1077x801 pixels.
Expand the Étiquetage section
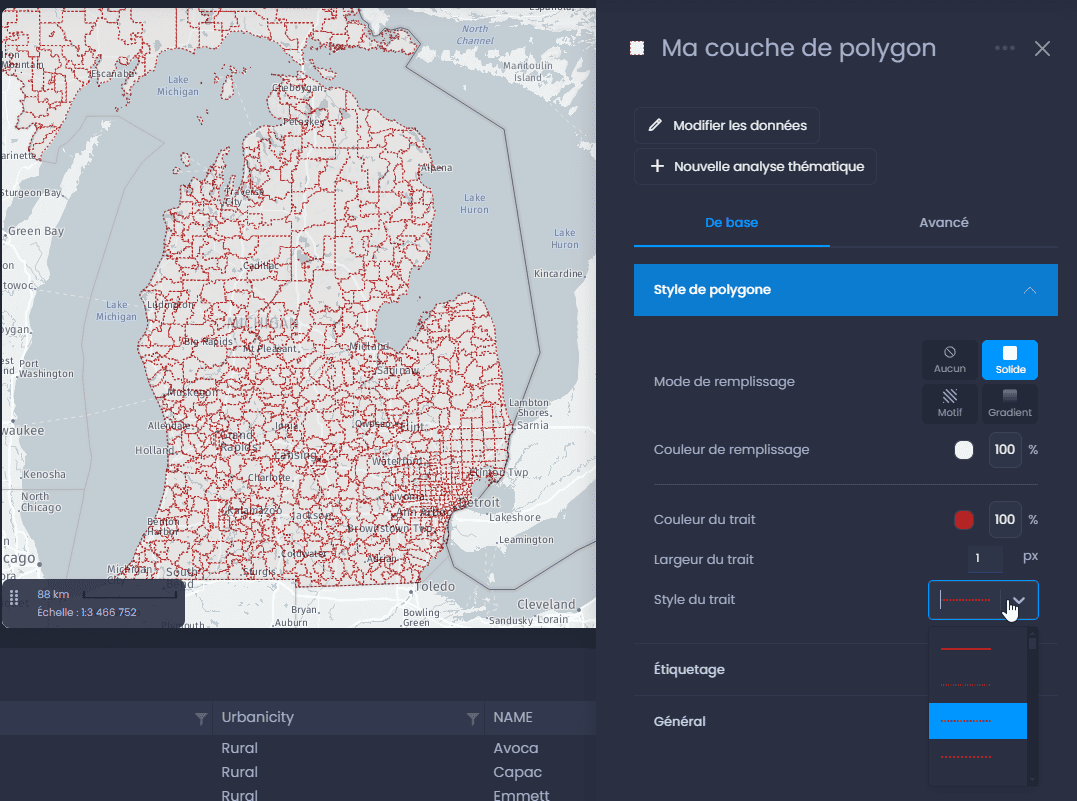[x=846, y=669]
